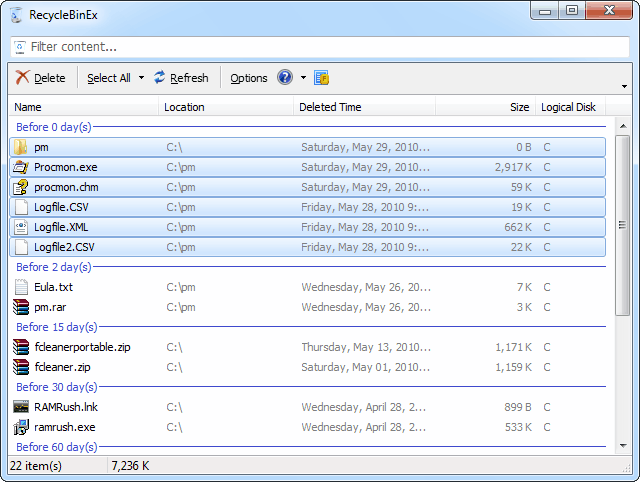Sort by the Name column header
Screen dimensions: 640x482
coord(85,107)
